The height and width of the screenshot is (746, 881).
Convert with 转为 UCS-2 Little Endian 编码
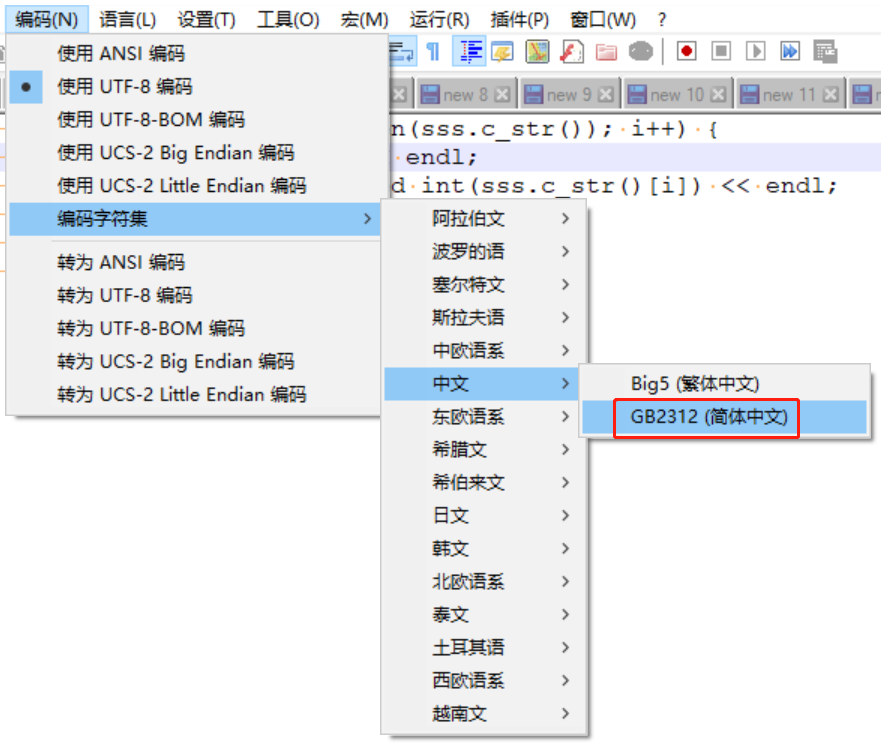[x=195, y=395]
